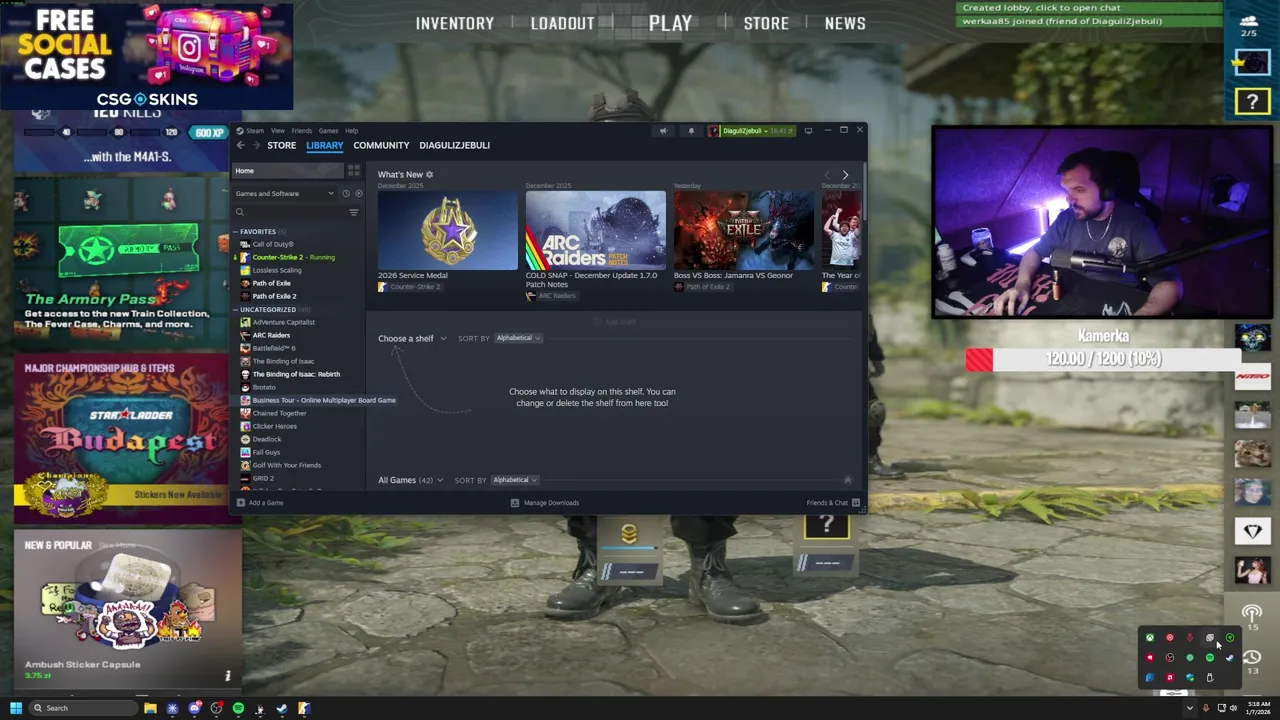Image resolution: width=1280 pixels, height=720 pixels.
Task: Open DiaguliZjebuli account dropdown
Action: (752, 131)
